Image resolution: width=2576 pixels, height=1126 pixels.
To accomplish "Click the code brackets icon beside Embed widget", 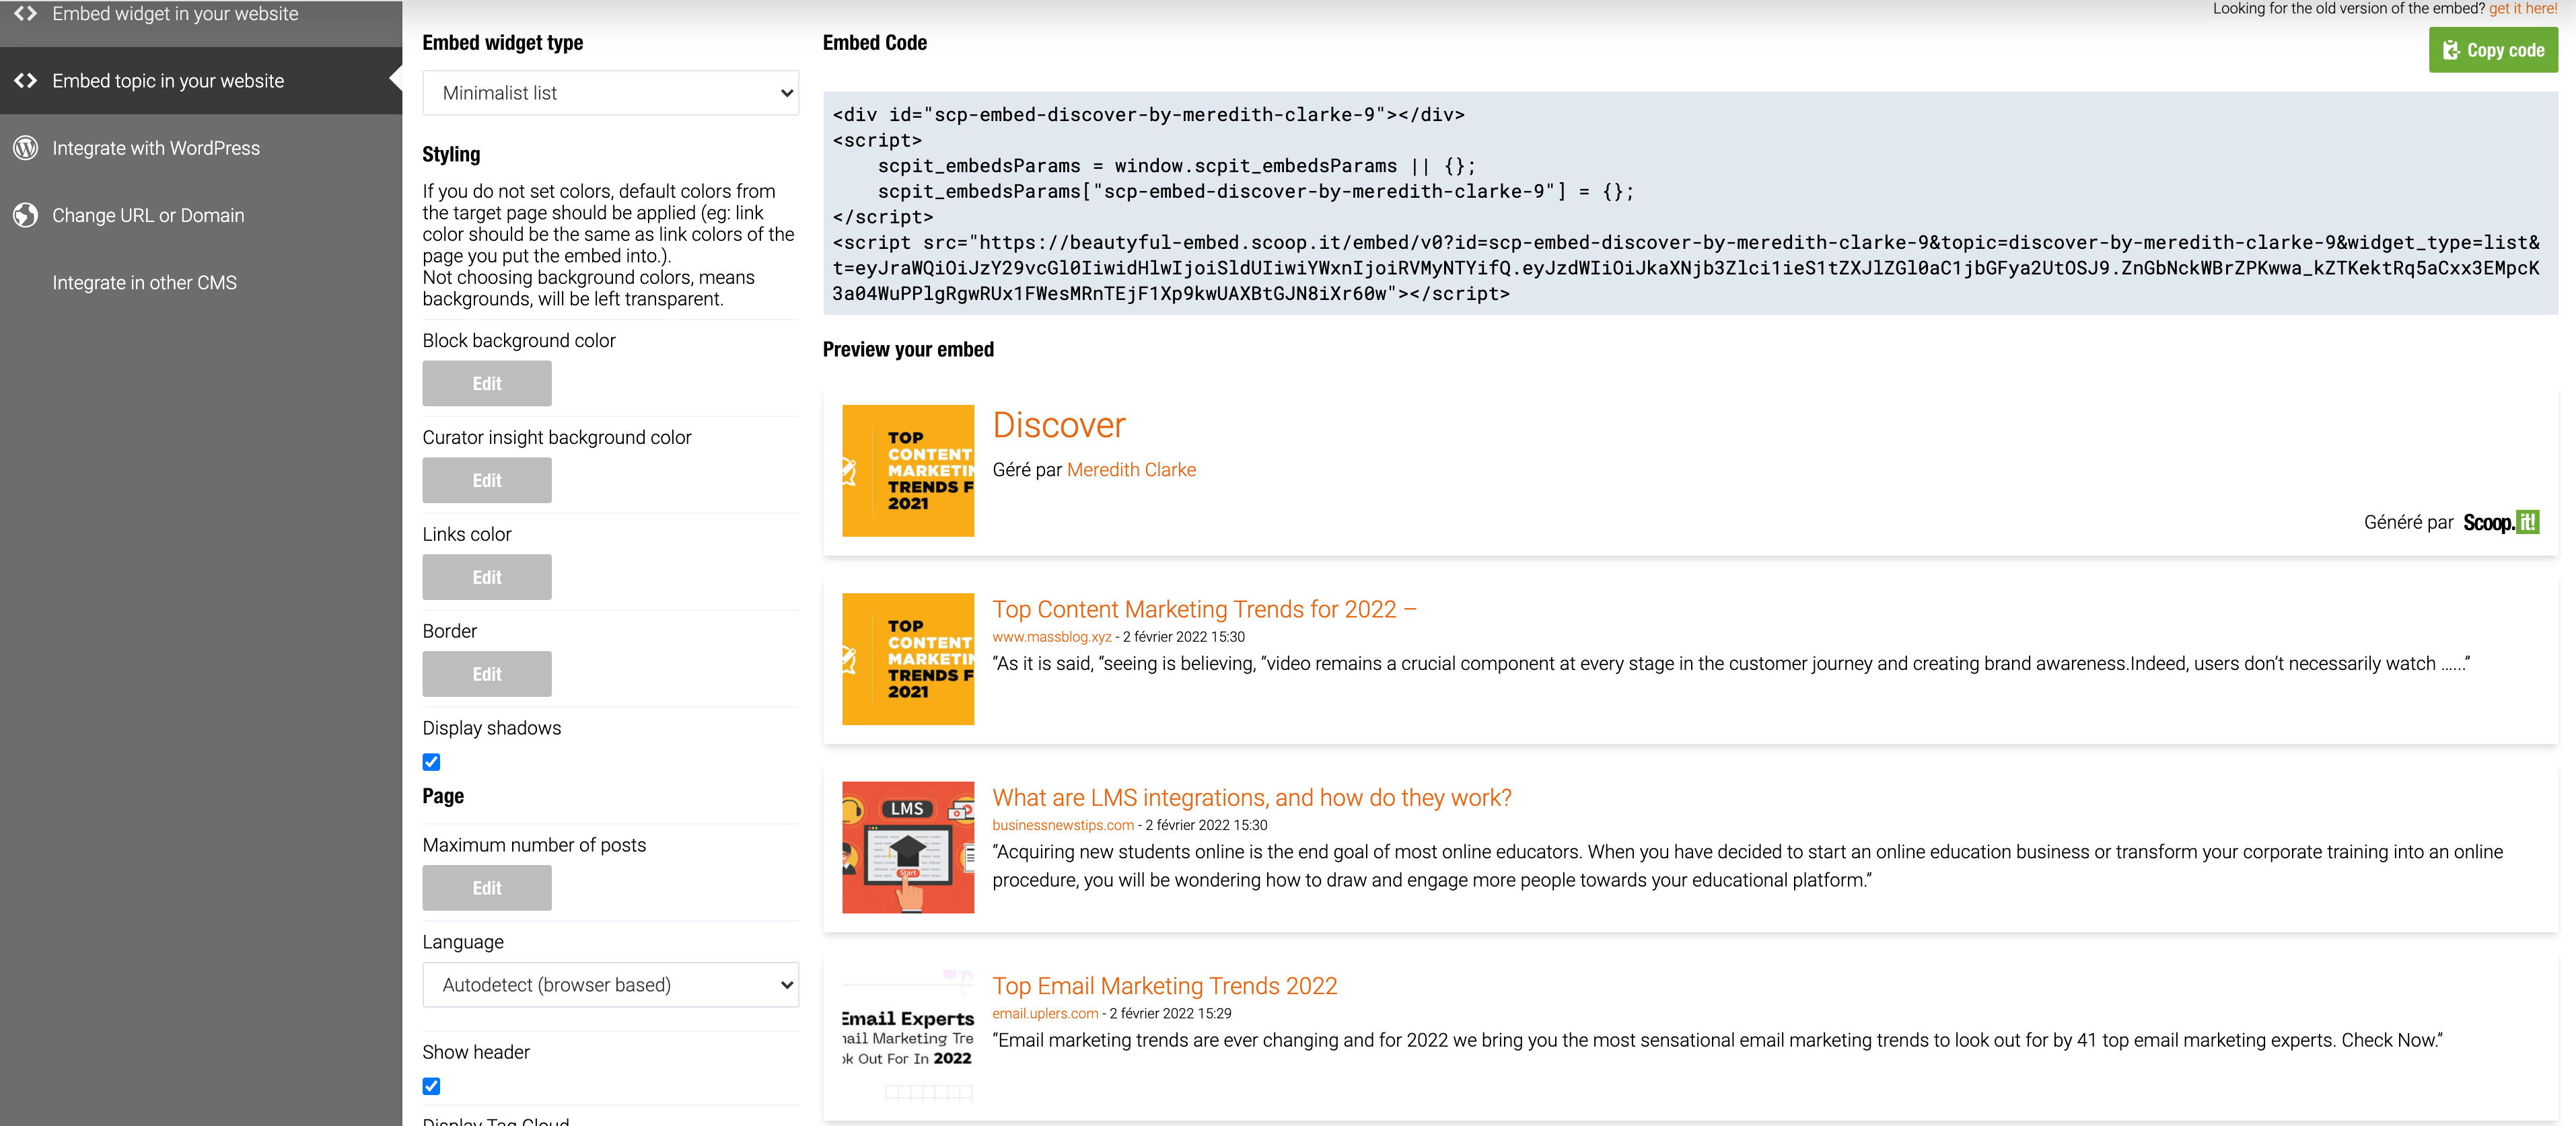I will click(x=25, y=14).
